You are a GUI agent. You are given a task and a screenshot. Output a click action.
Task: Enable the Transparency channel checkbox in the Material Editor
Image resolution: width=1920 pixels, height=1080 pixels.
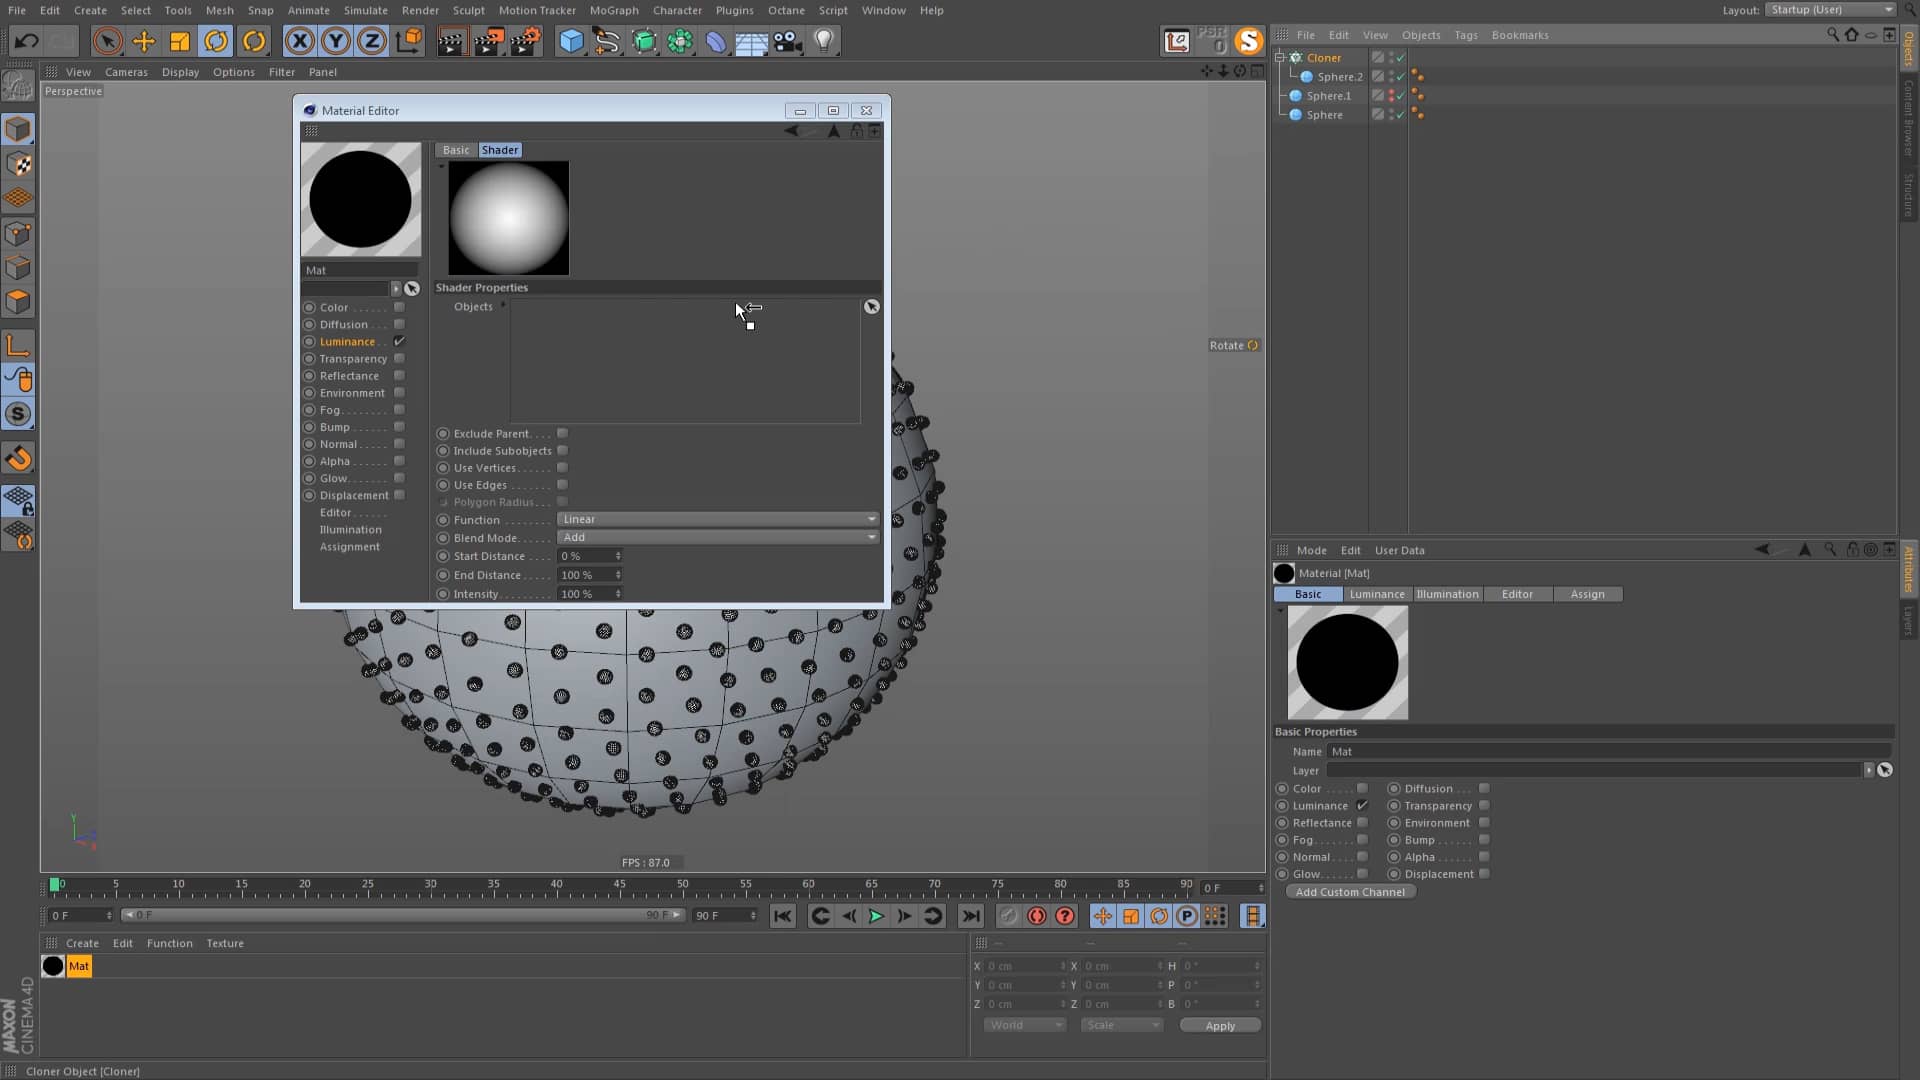399,359
